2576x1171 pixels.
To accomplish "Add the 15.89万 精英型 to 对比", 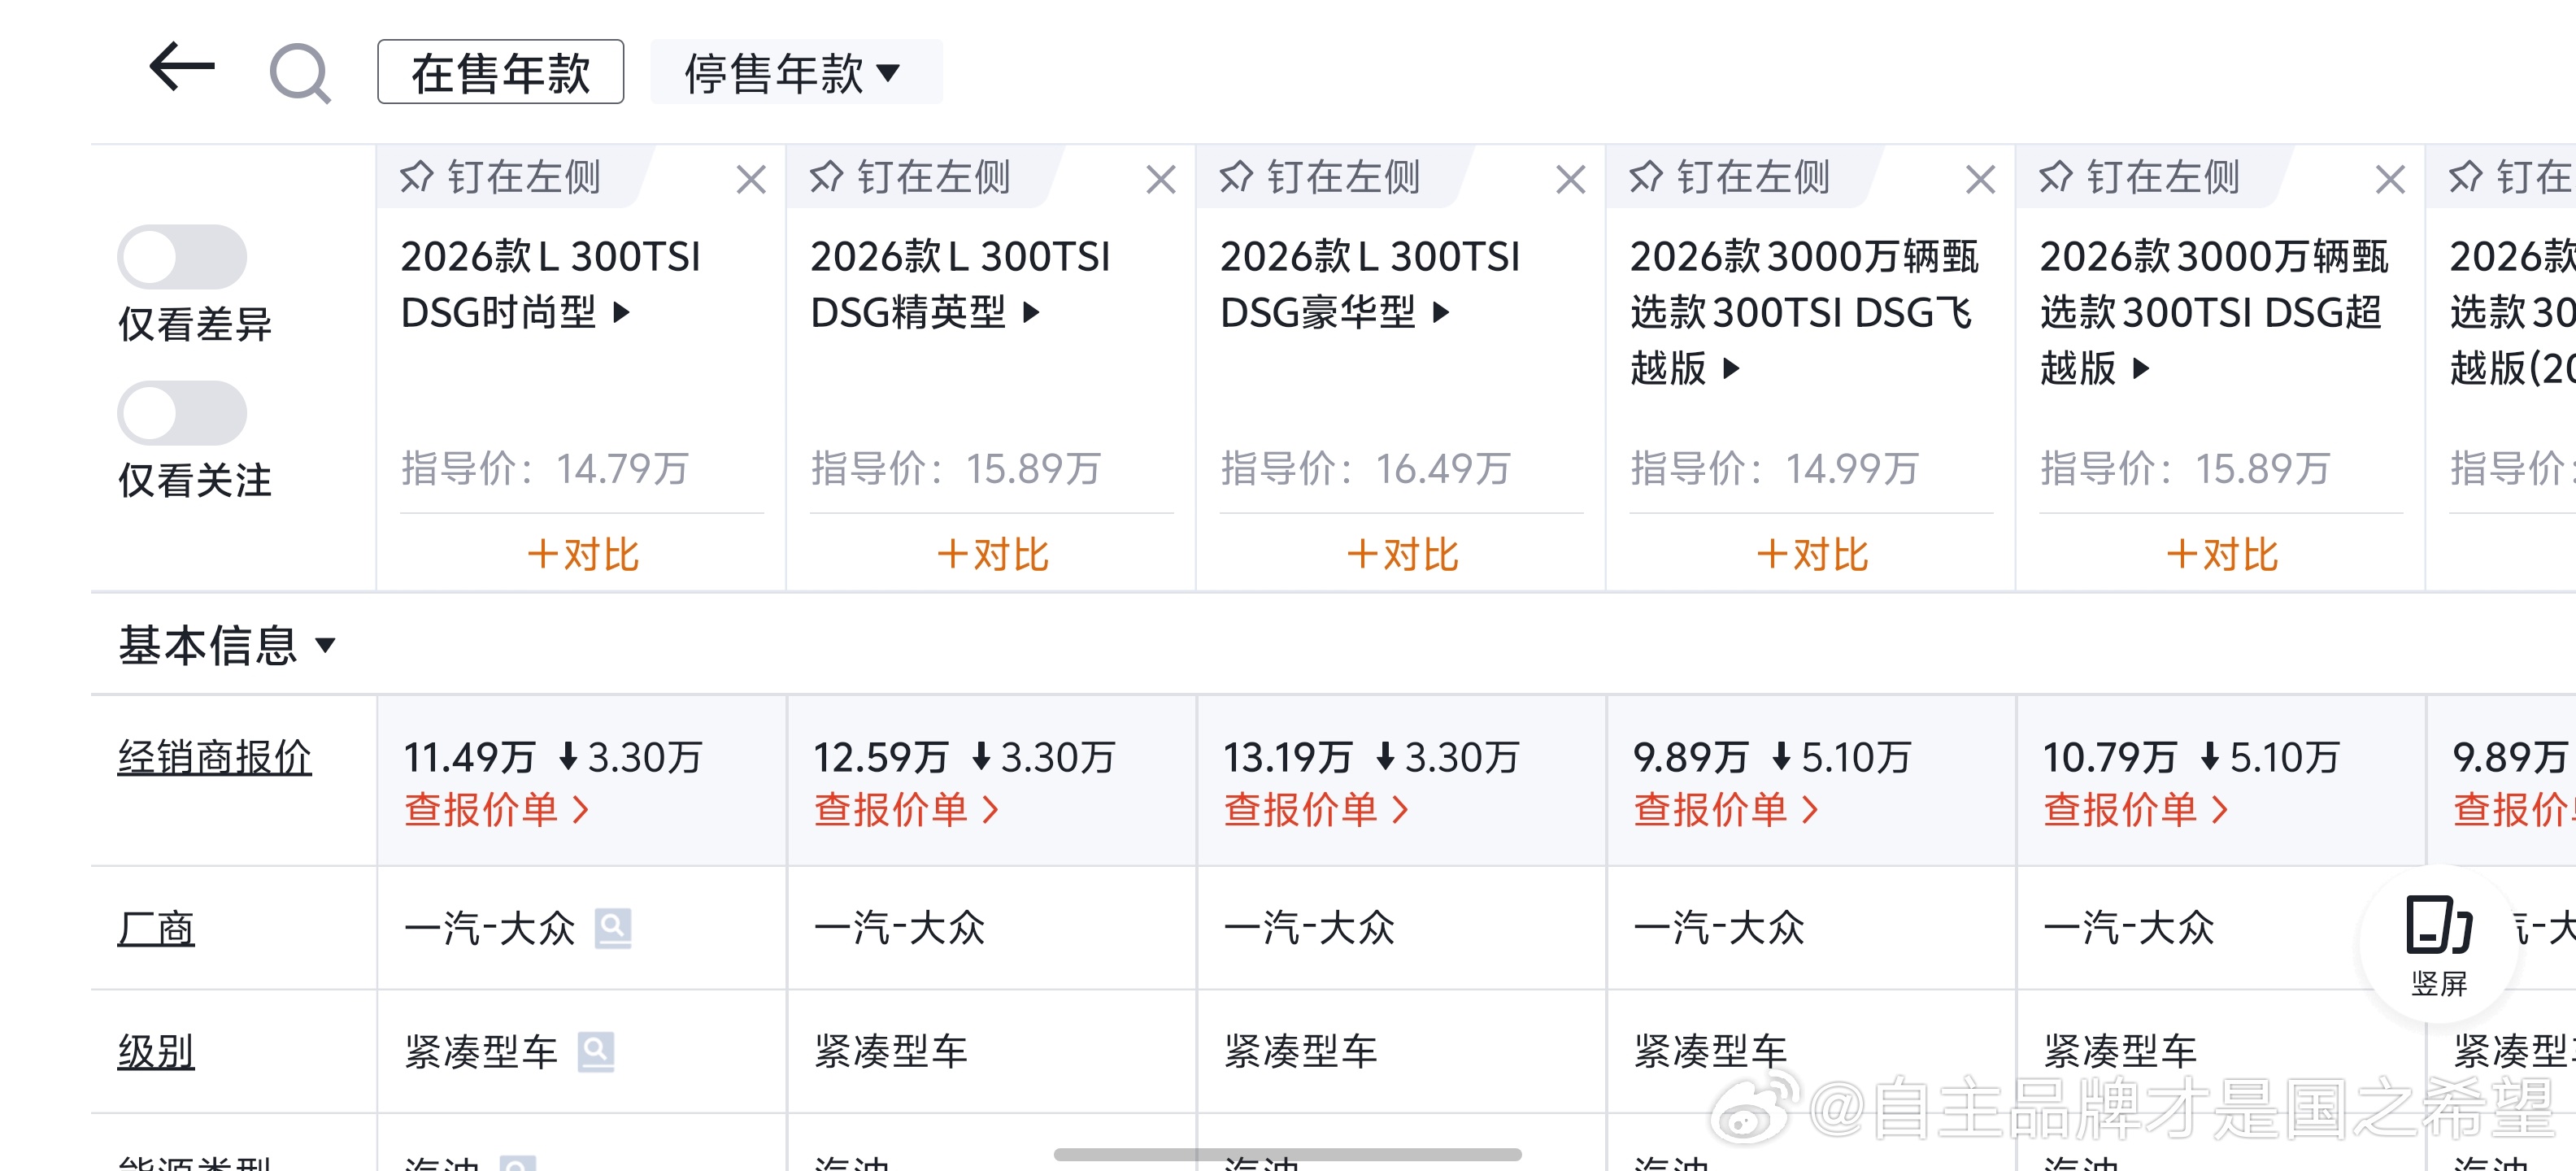I will point(992,554).
